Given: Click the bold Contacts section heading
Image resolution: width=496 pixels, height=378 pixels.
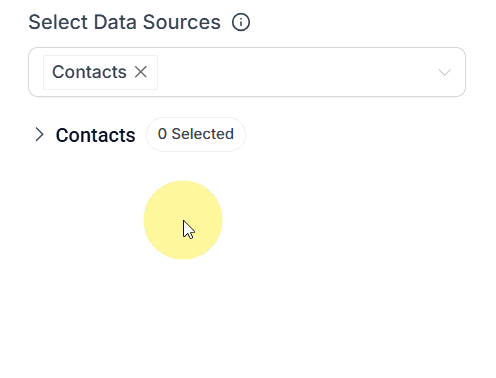Looking at the screenshot, I should (95, 135).
